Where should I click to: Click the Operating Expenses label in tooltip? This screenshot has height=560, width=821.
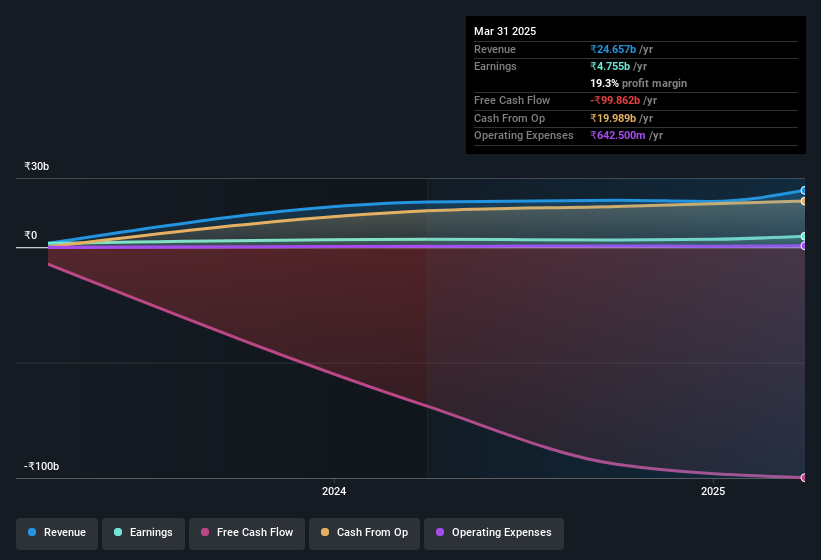pos(524,136)
